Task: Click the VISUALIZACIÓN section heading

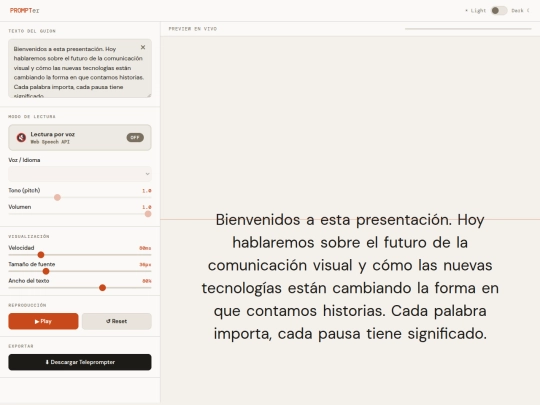Action: 29,237
